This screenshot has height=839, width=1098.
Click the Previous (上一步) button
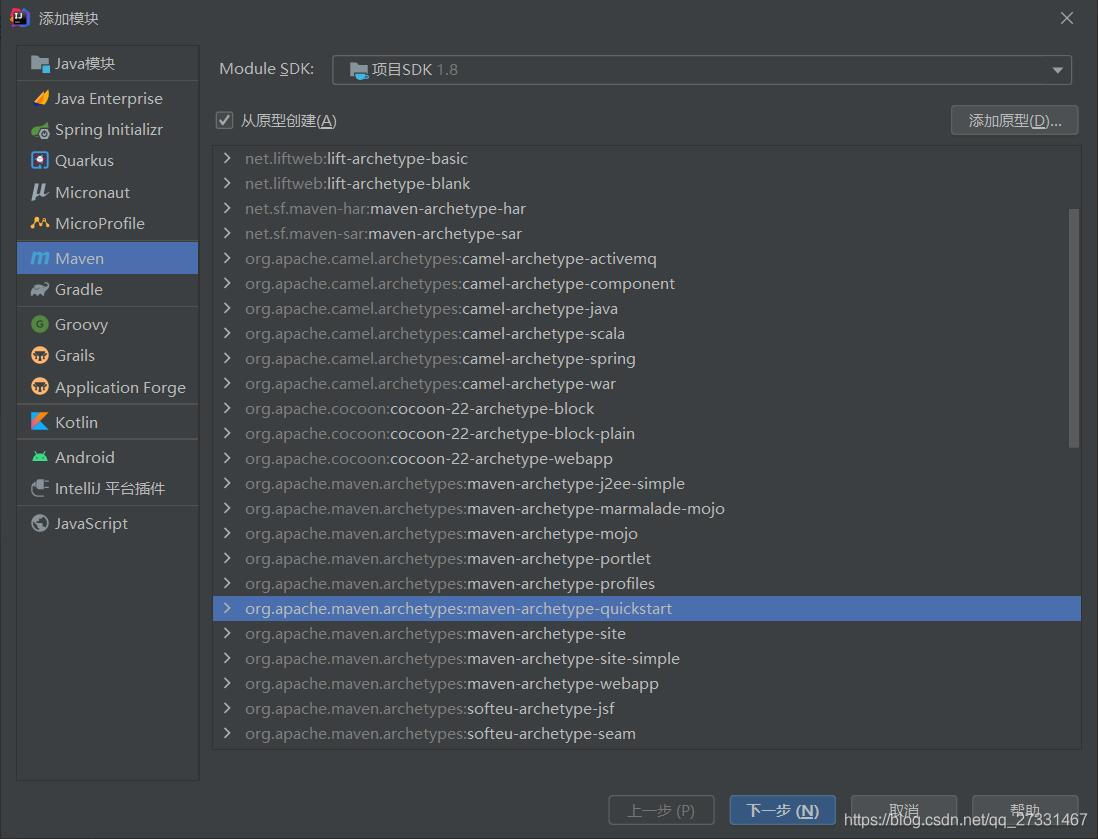pyautogui.click(x=661, y=810)
